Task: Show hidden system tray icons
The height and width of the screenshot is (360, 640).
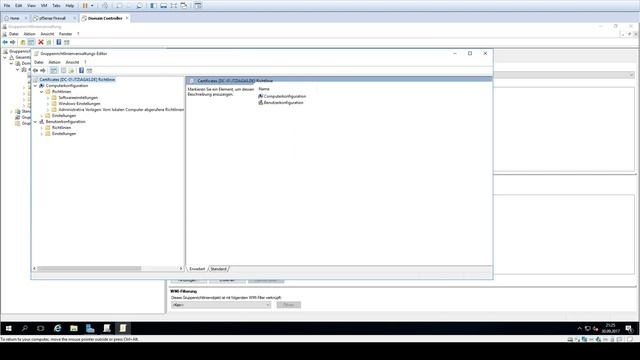Action: (x=579, y=328)
